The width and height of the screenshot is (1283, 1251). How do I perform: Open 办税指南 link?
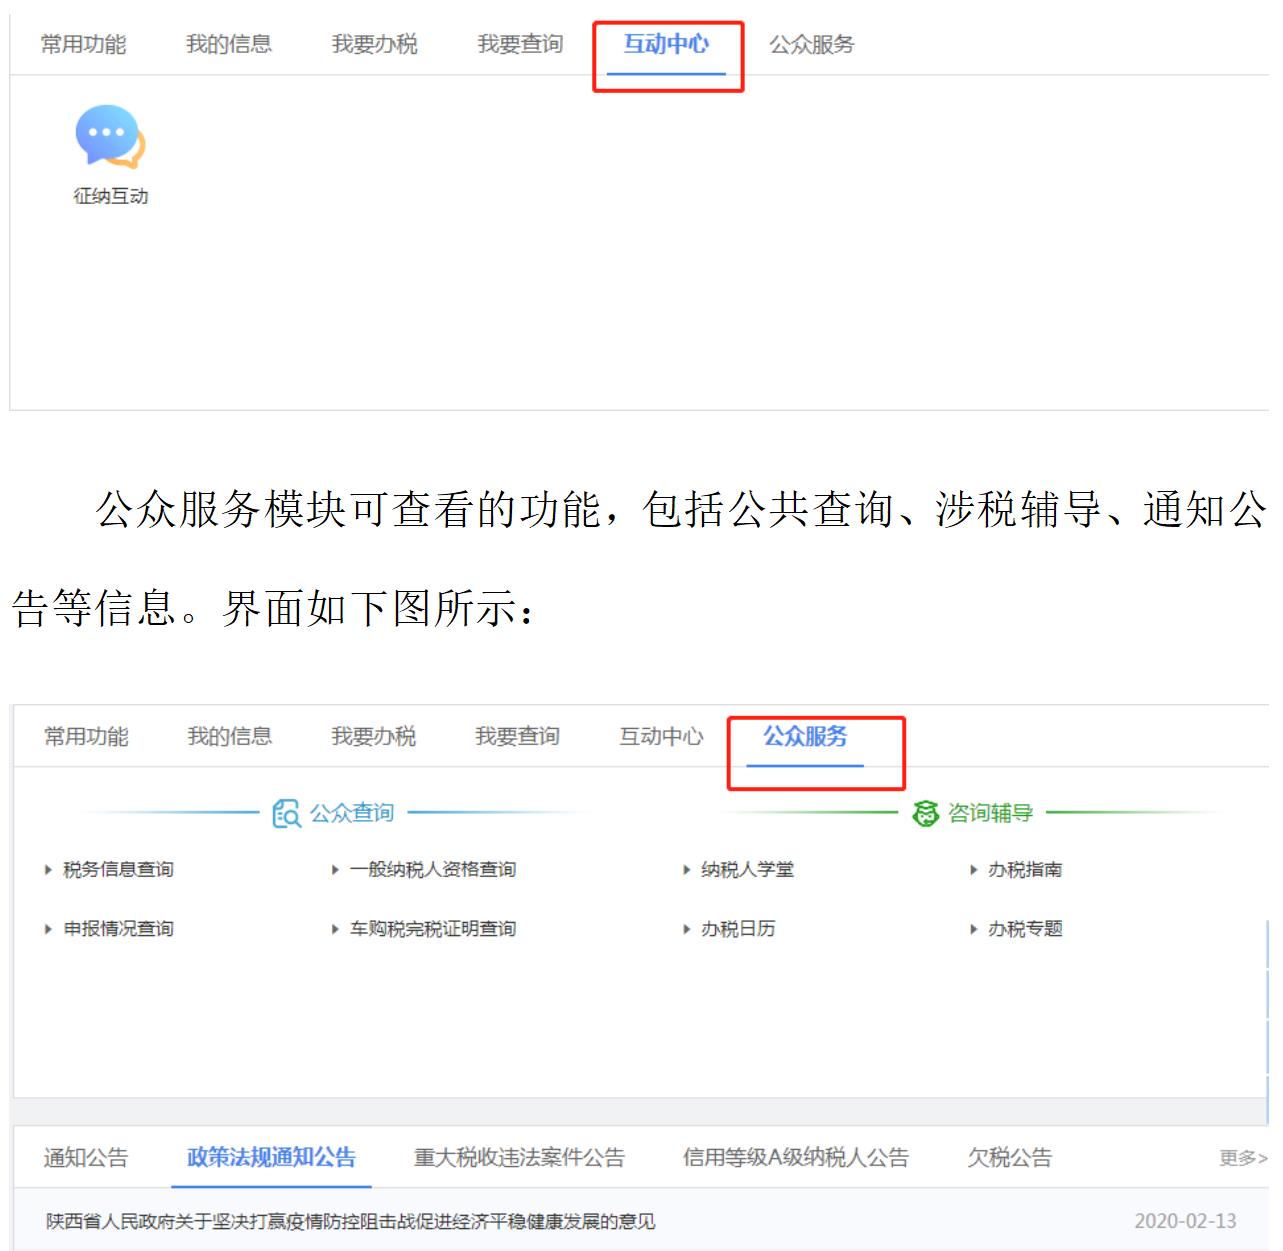coord(1025,870)
